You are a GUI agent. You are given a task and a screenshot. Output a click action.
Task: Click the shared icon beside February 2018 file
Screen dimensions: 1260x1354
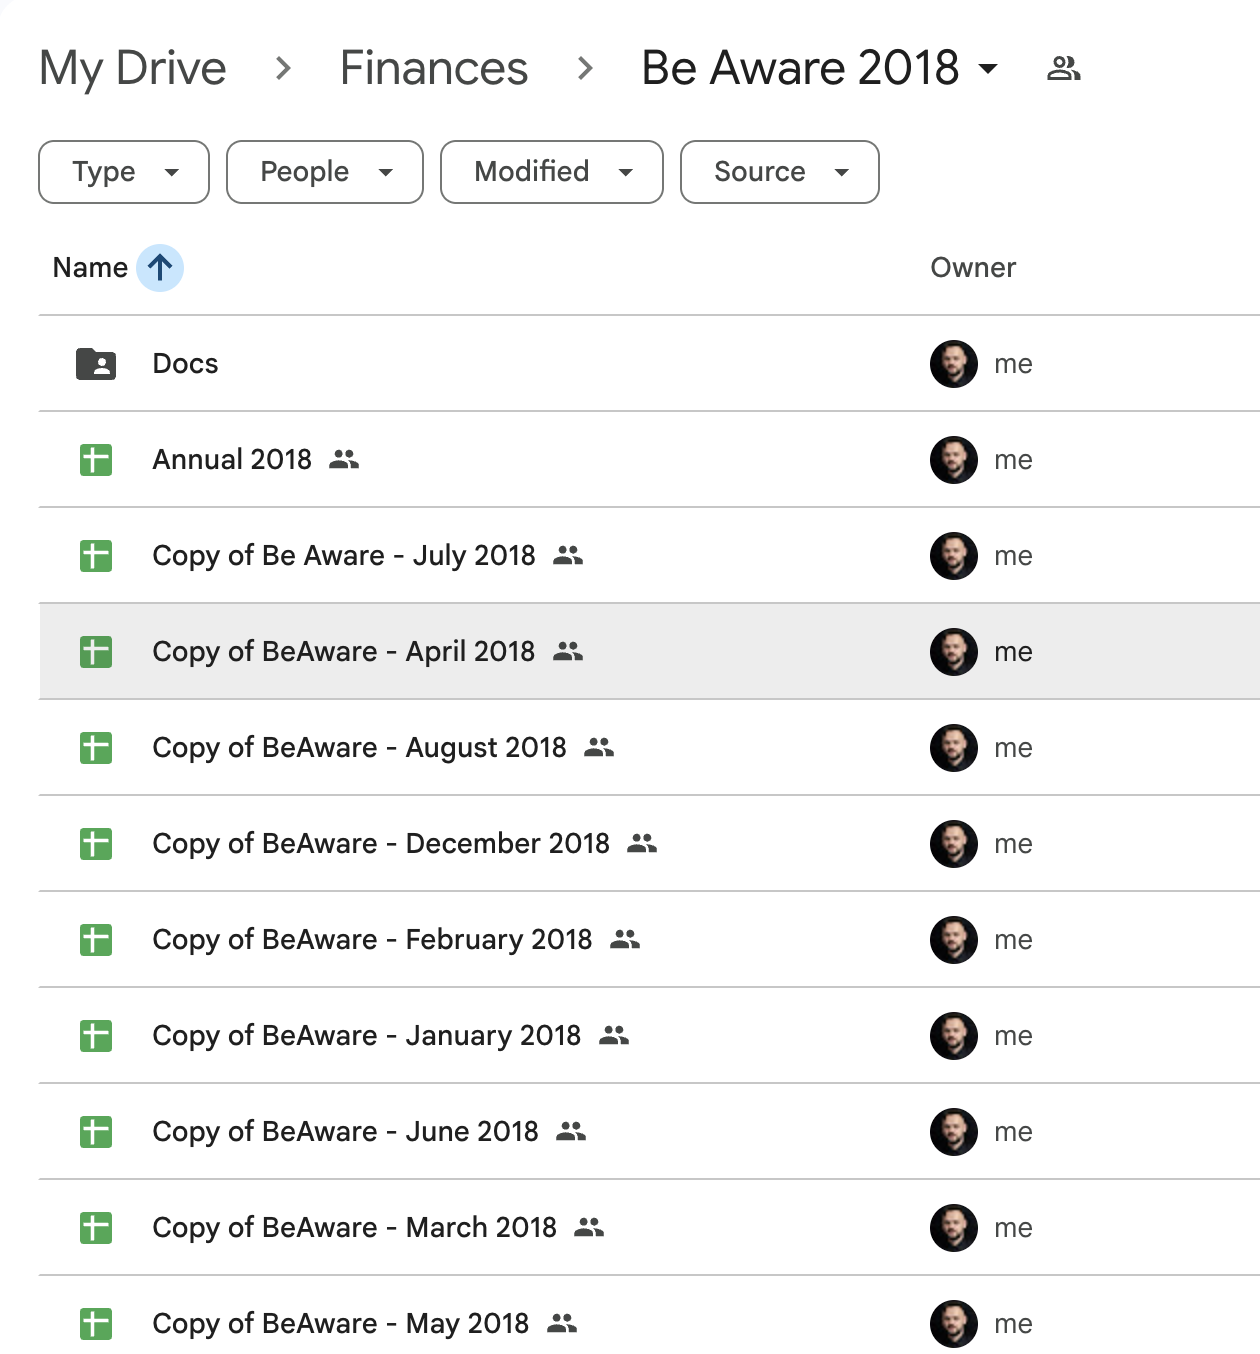(x=625, y=940)
